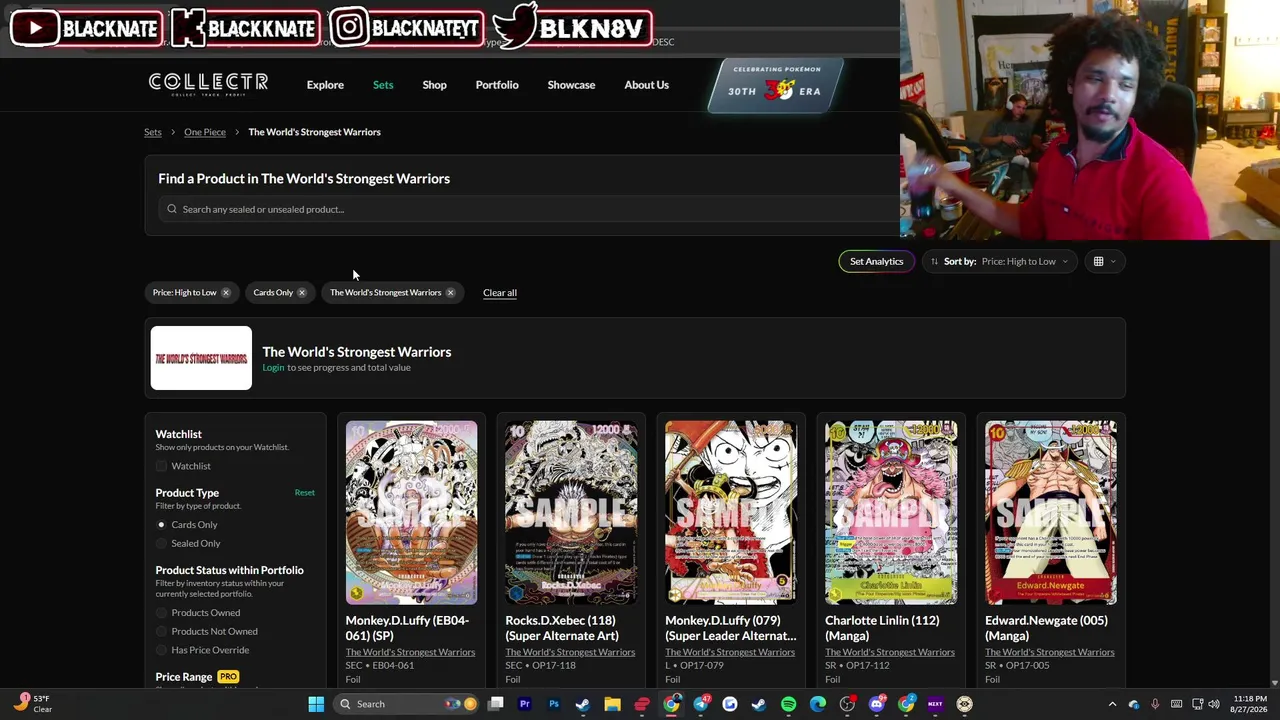The image size is (1280, 720).
Task: Follow the Sets breadcrumb link
Action: coord(152,132)
